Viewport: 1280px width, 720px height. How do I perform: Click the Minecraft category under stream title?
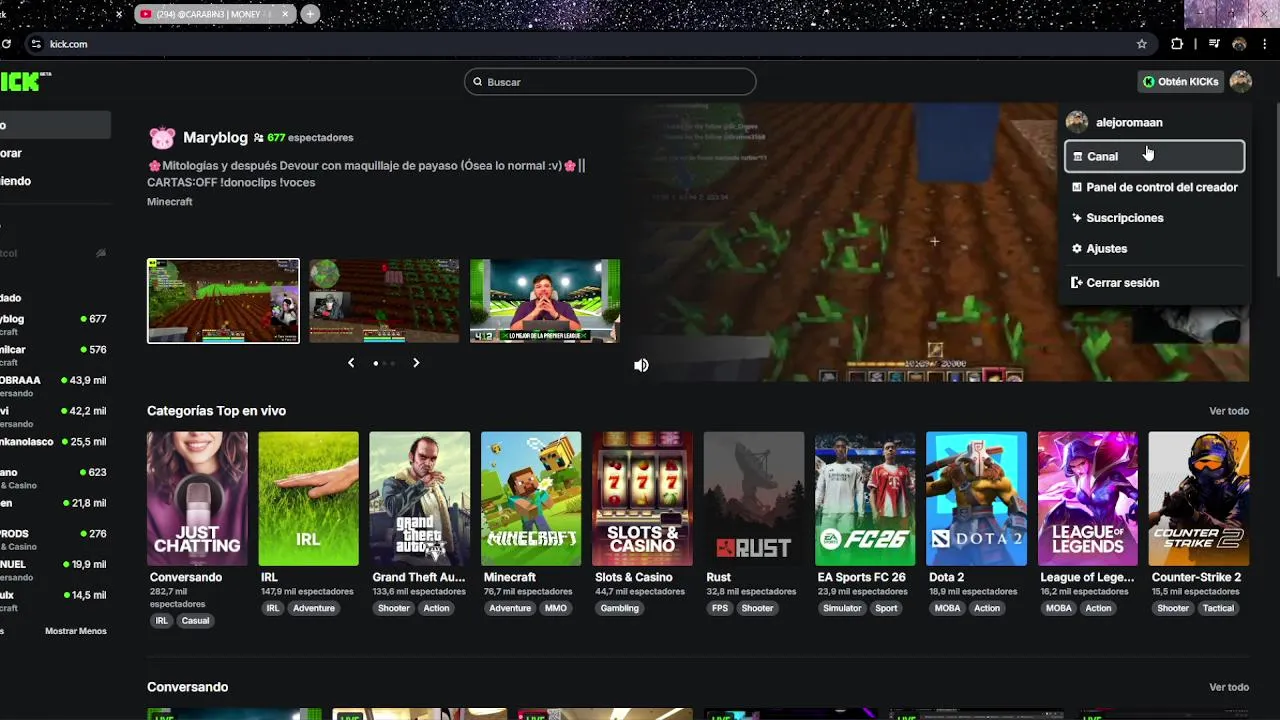[170, 202]
